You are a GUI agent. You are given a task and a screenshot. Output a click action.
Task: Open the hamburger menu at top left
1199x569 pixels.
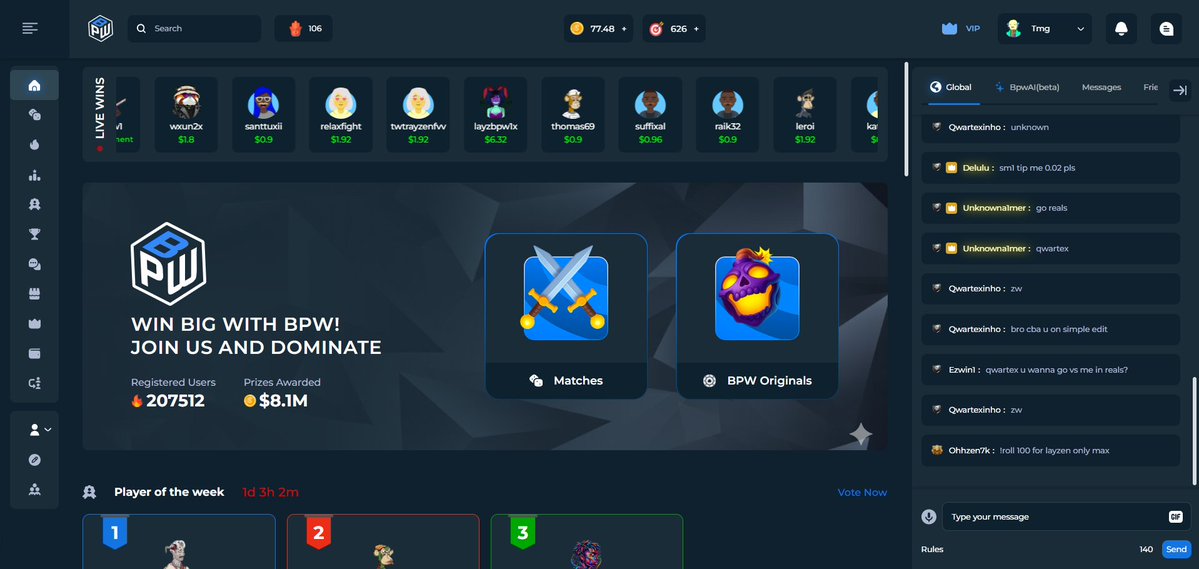click(30, 28)
